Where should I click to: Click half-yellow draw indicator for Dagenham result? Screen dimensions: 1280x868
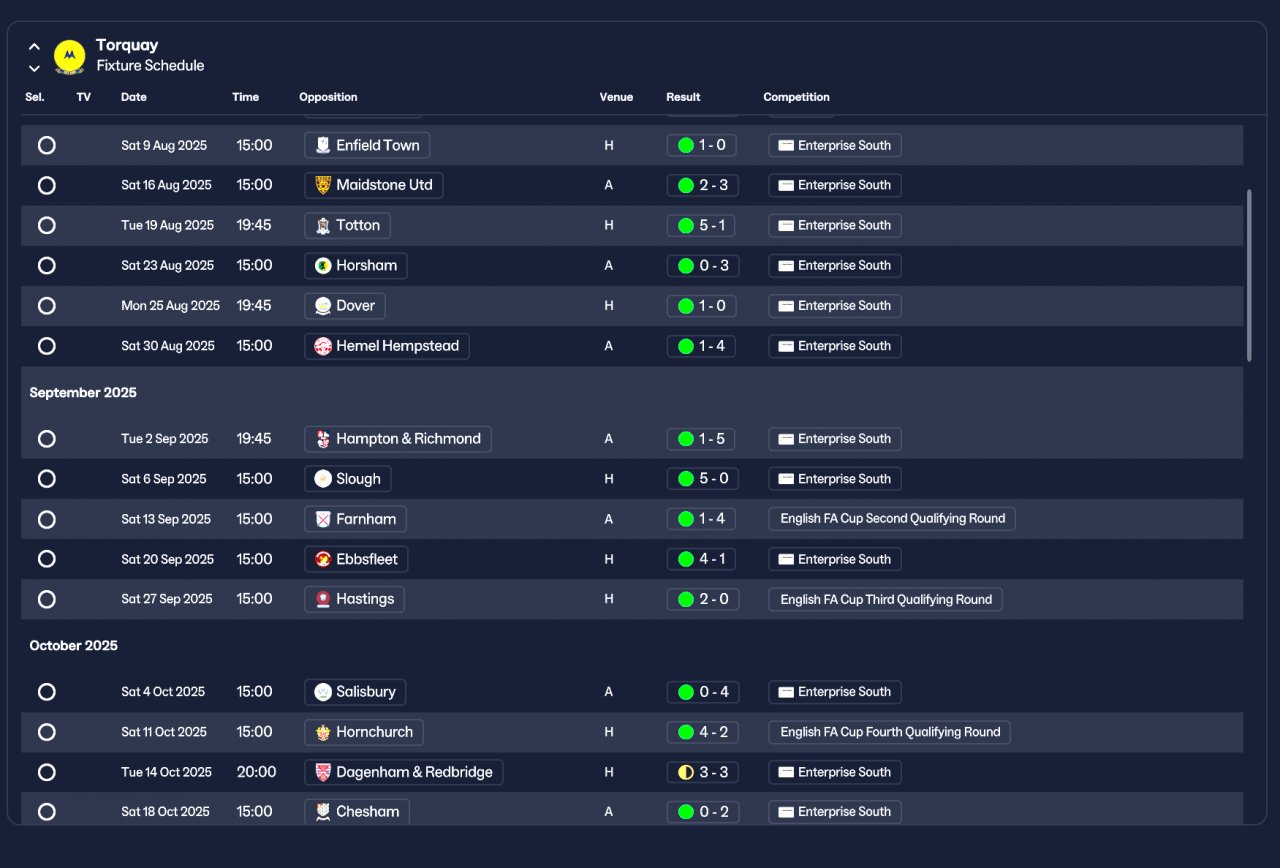686,772
